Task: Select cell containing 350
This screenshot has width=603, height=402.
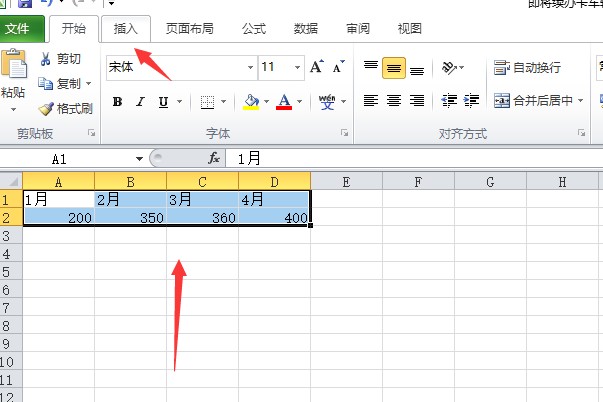Action: (130, 217)
